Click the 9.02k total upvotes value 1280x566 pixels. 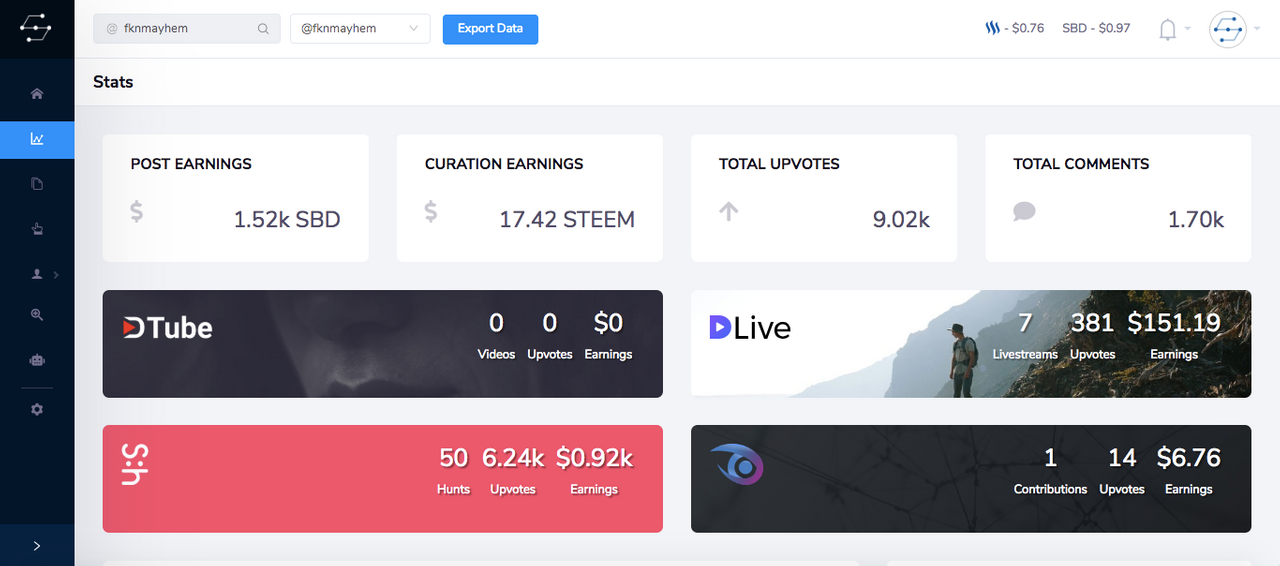pyautogui.click(x=901, y=220)
